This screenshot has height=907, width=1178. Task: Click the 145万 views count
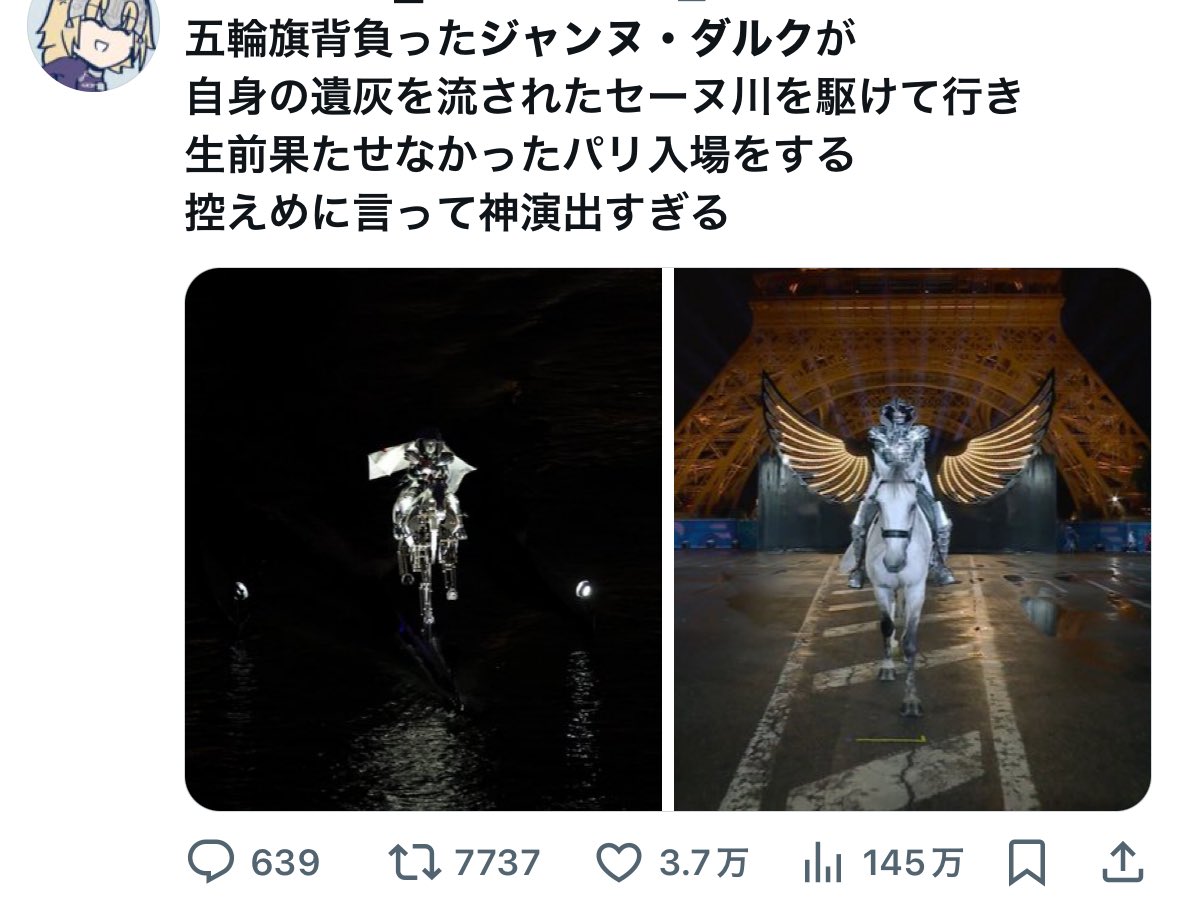click(912, 863)
